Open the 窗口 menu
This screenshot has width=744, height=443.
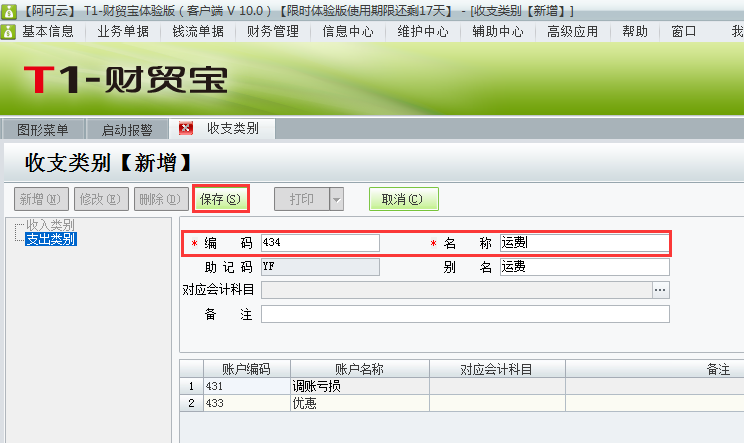click(x=684, y=32)
